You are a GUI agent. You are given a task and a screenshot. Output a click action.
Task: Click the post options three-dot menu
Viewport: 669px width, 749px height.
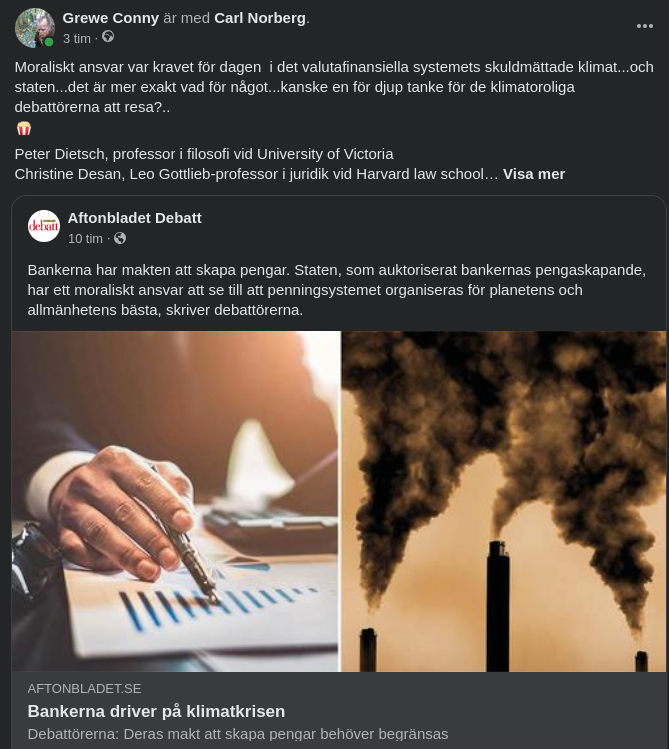tap(645, 26)
